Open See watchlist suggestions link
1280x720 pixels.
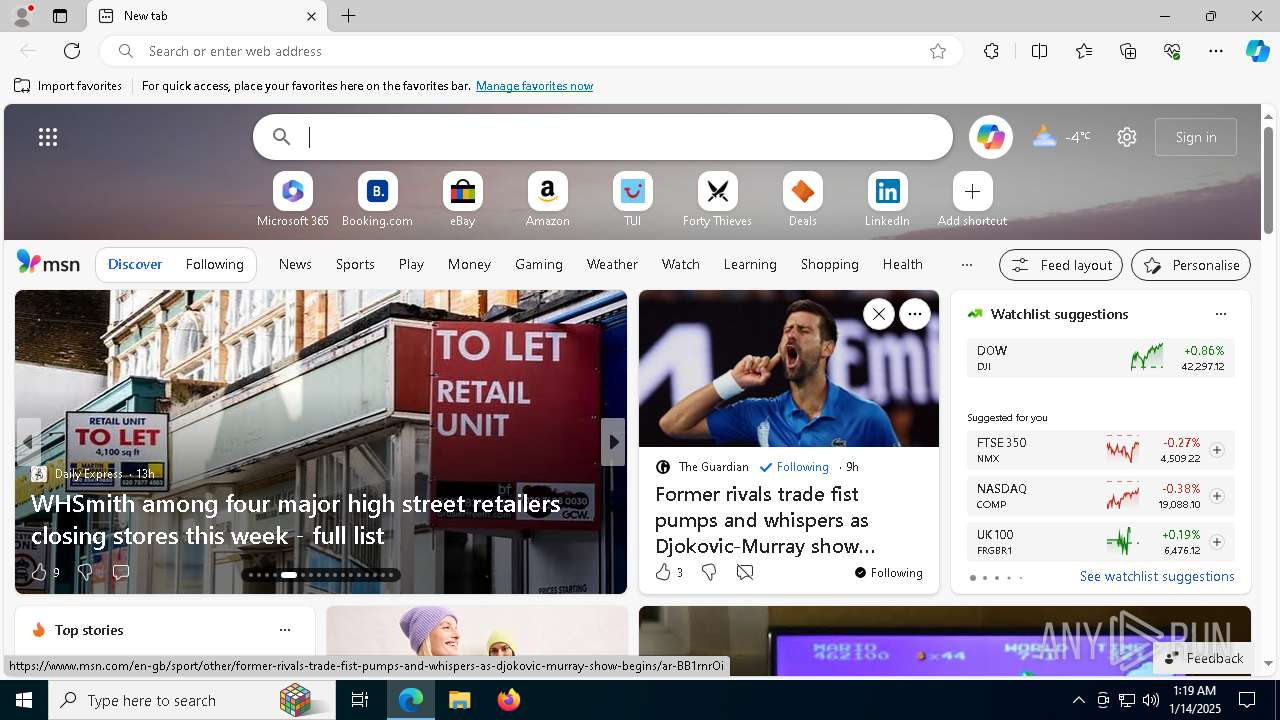click(1157, 576)
